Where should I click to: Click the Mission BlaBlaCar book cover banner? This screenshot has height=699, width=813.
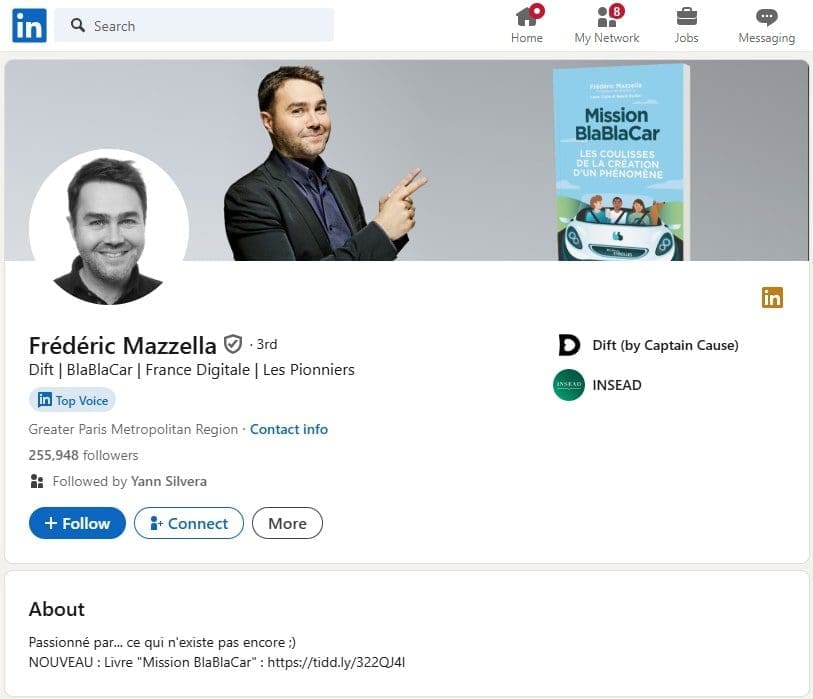621,162
